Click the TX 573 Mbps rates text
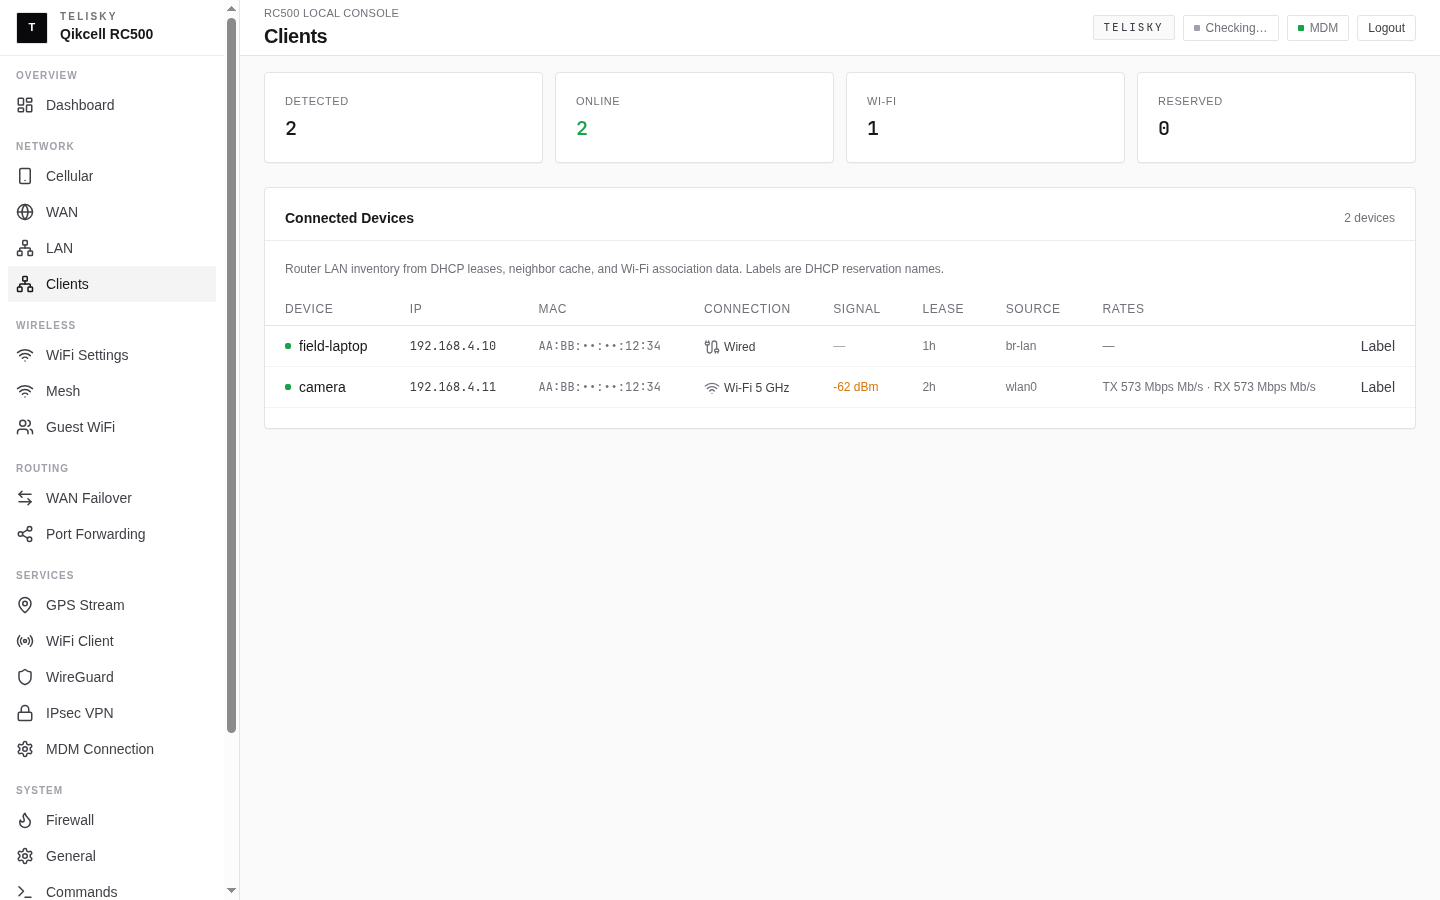Screen dimensions: 1440x900 (x=1209, y=387)
